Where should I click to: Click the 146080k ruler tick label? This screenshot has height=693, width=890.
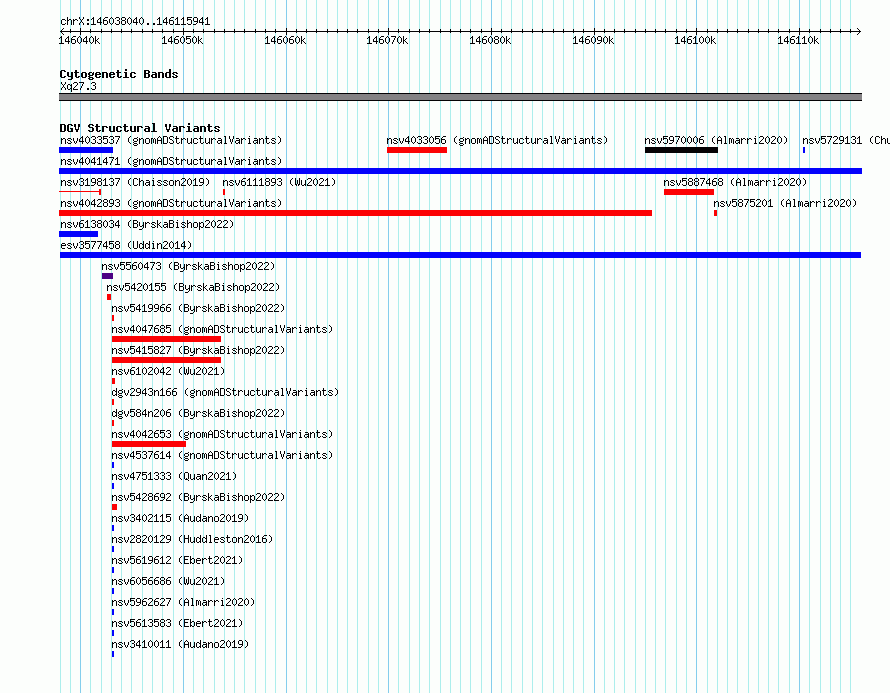[490, 40]
